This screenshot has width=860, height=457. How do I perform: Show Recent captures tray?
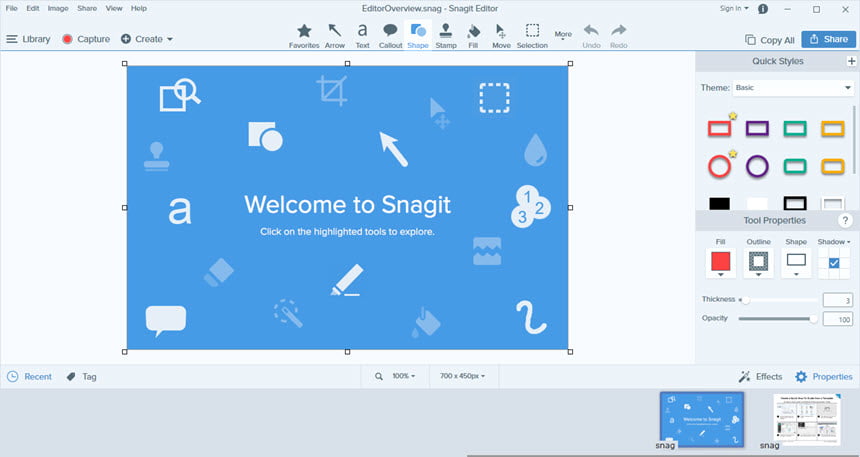pyautogui.click(x=29, y=376)
